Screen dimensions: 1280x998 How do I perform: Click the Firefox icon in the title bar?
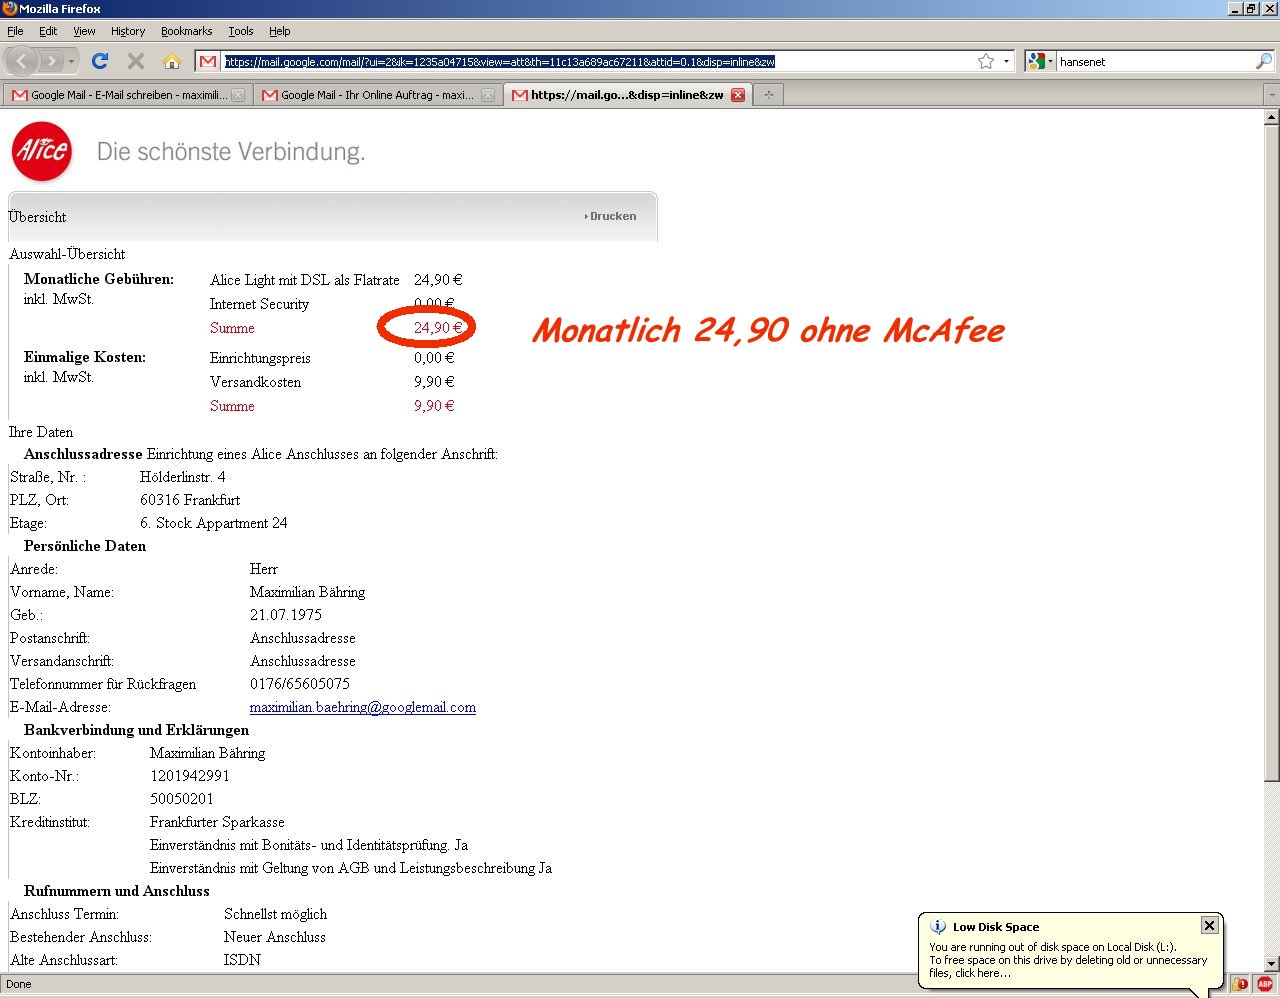tap(9, 9)
